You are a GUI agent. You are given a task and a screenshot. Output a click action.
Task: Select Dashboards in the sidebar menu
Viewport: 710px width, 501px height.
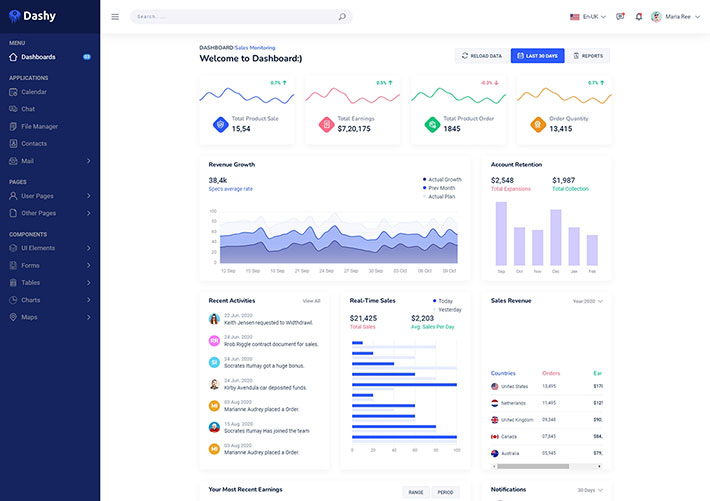38,57
